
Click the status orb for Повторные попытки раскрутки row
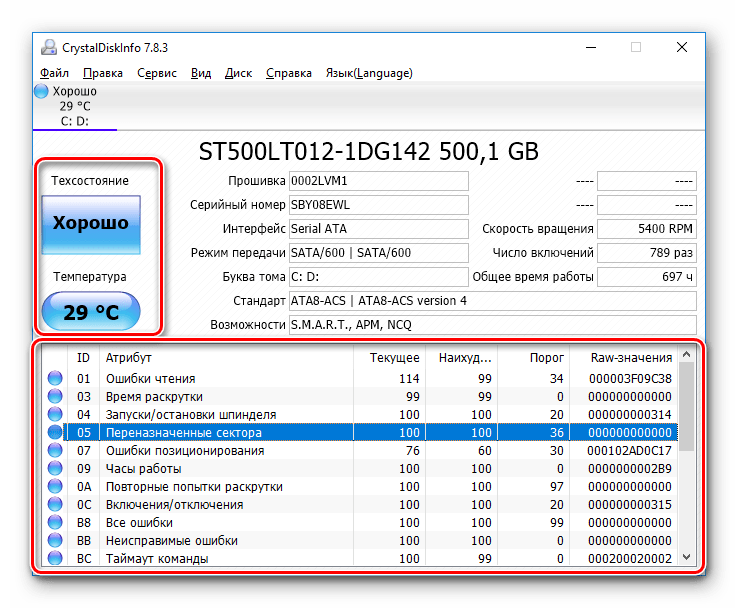click(x=55, y=486)
